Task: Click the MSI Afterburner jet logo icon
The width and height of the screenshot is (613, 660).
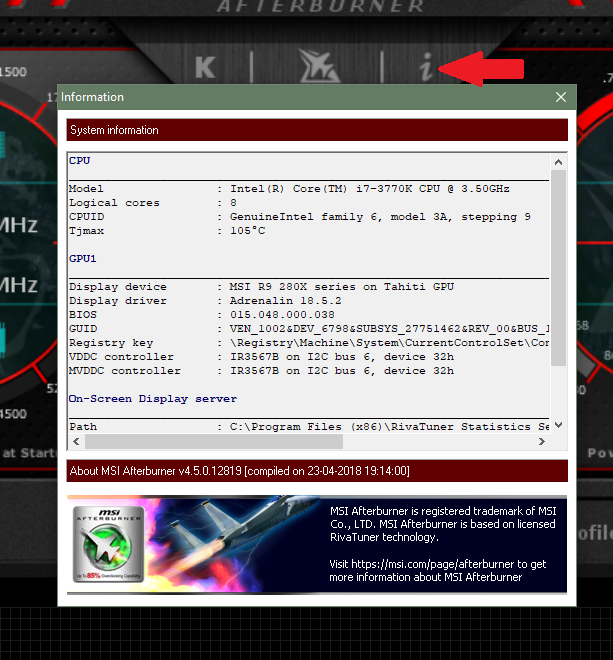Action: pos(319,66)
